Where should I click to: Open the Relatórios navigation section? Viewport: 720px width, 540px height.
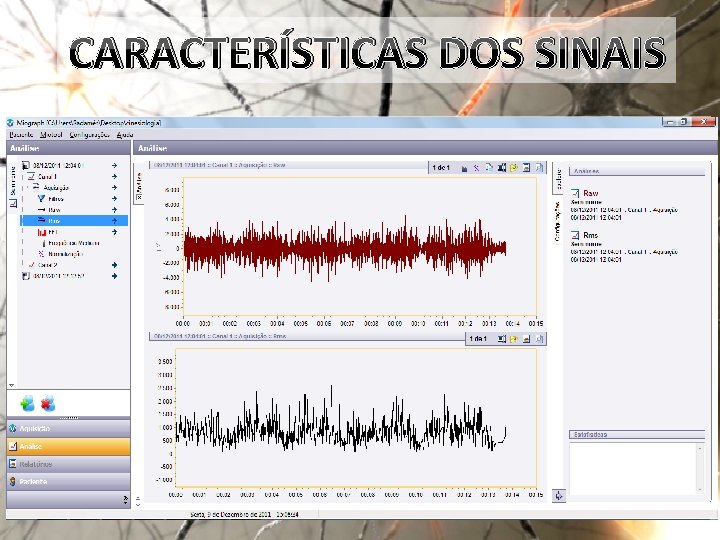[x=68, y=464]
